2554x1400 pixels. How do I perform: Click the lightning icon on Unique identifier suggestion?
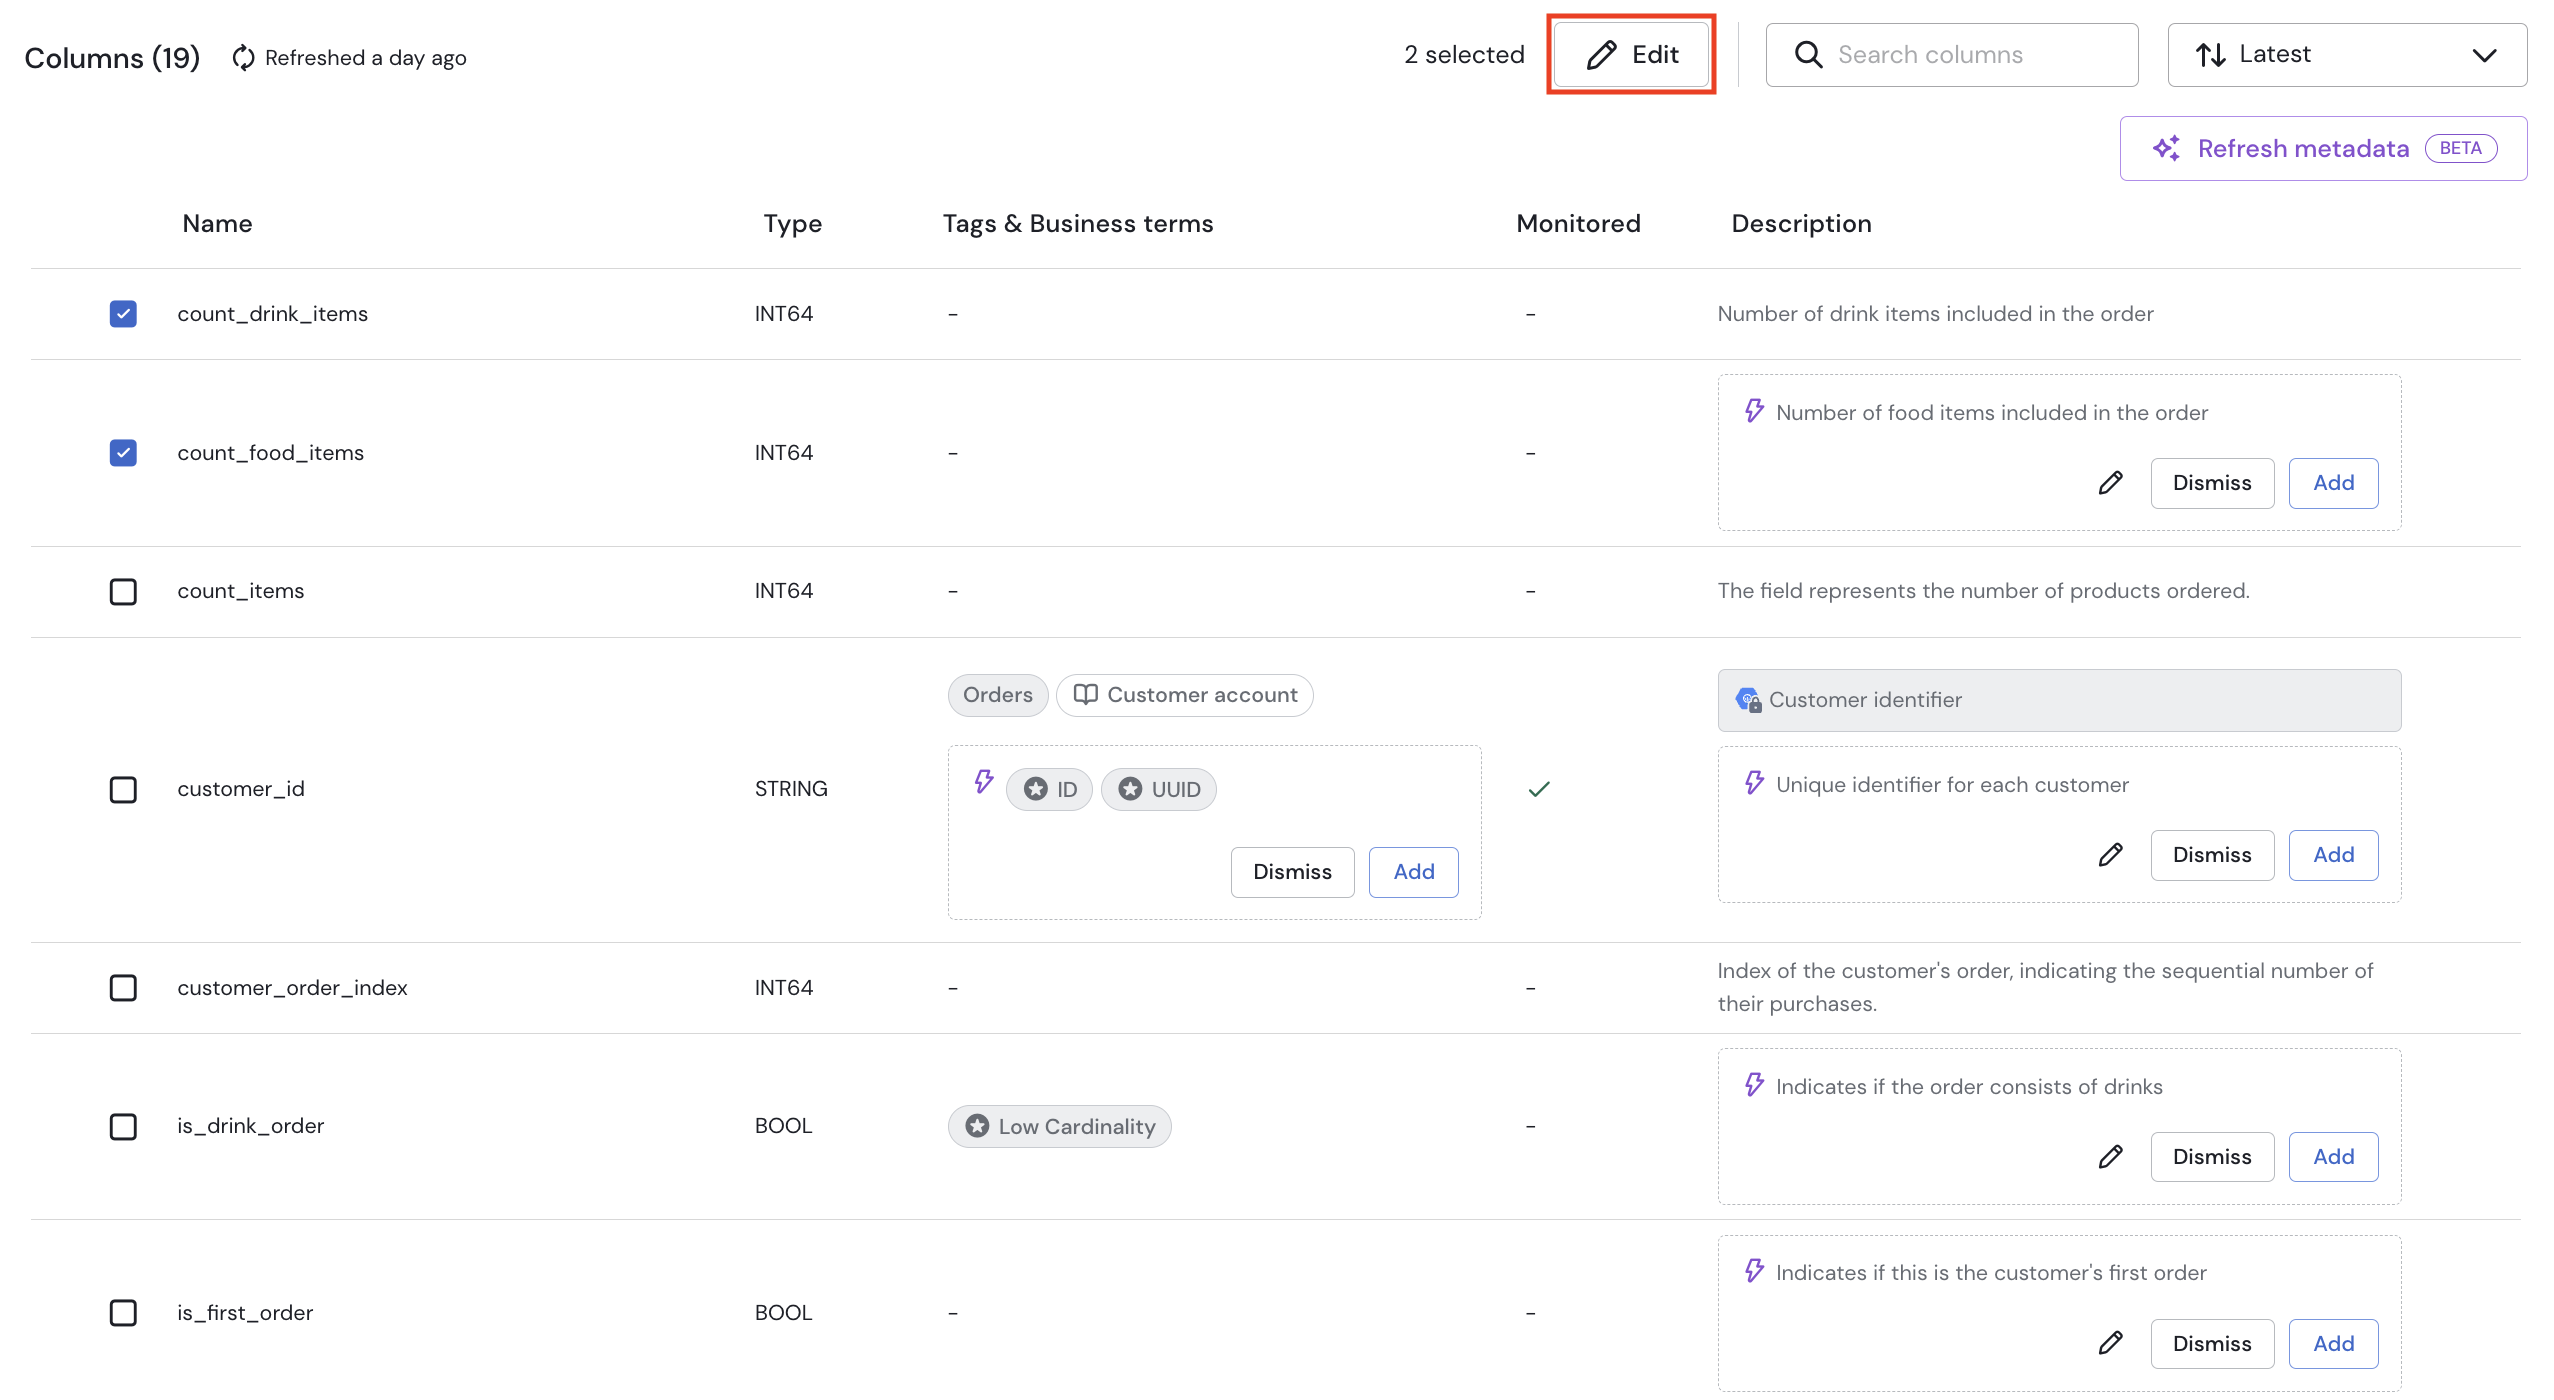pos(1754,783)
